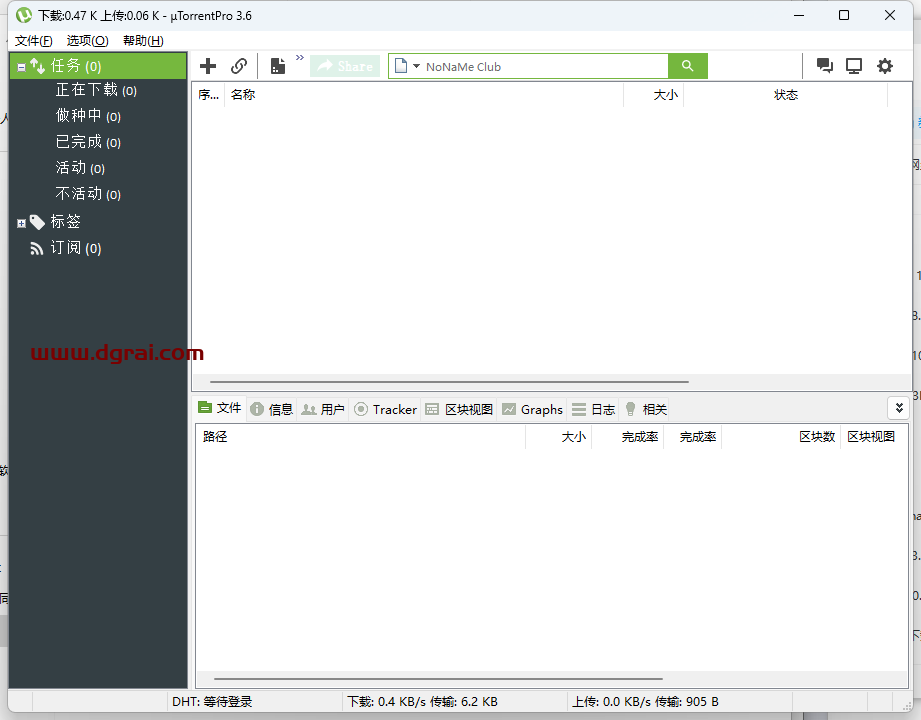Switch to the Tracker tab
The image size is (921, 720).
pos(385,409)
